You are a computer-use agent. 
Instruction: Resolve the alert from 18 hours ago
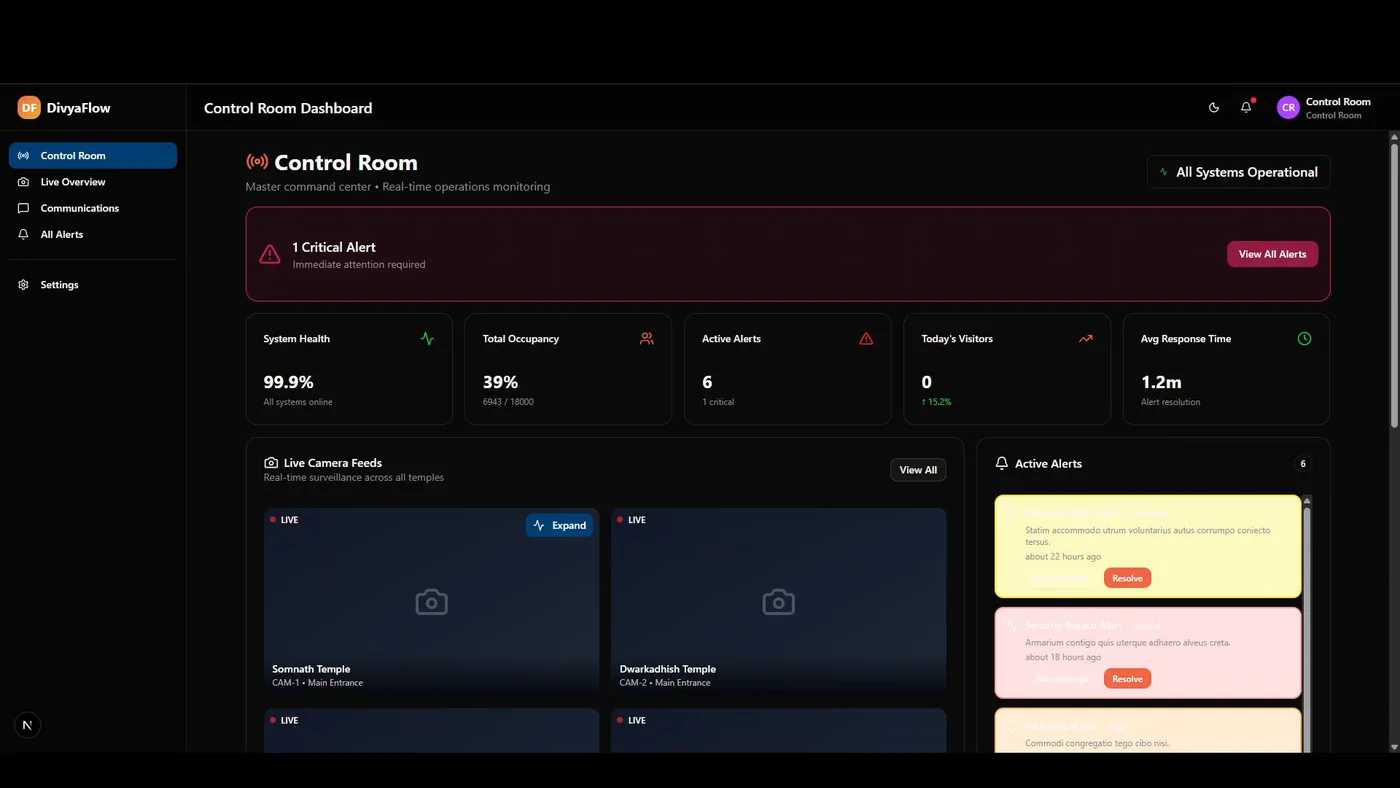(x=1127, y=679)
